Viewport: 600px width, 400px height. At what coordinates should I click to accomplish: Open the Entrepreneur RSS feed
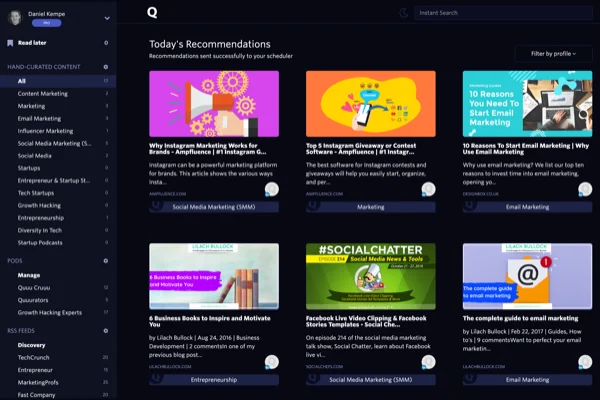(x=58, y=370)
